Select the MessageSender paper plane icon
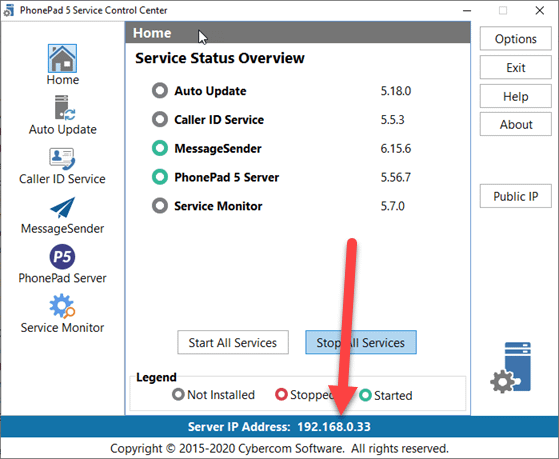Viewport: 559px width, 459px height. click(x=63, y=208)
